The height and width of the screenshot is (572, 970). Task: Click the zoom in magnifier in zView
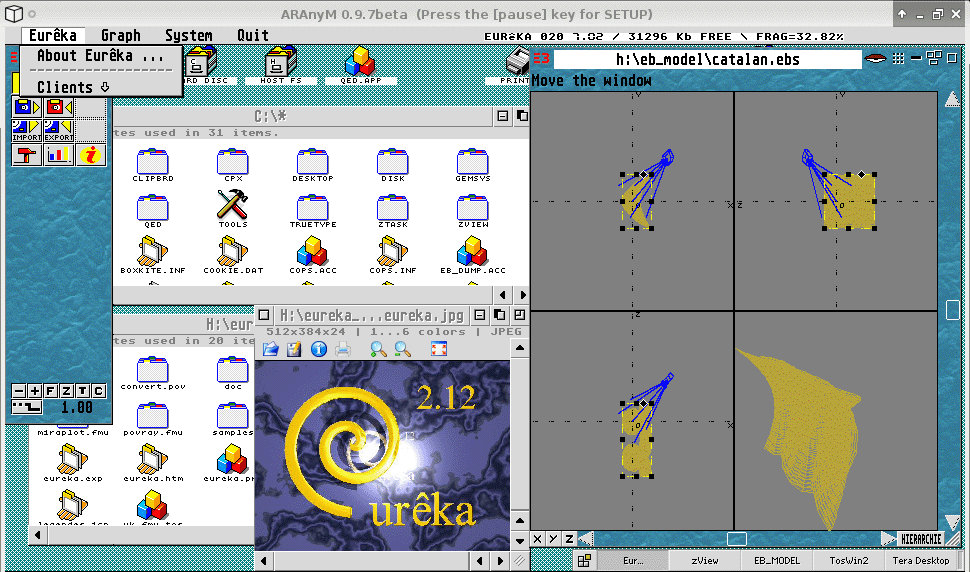[x=378, y=349]
